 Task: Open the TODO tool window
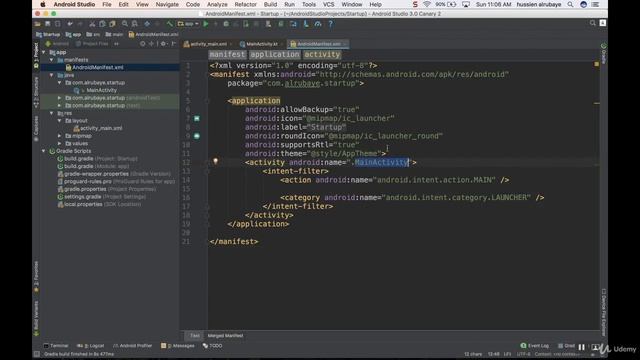(213, 346)
